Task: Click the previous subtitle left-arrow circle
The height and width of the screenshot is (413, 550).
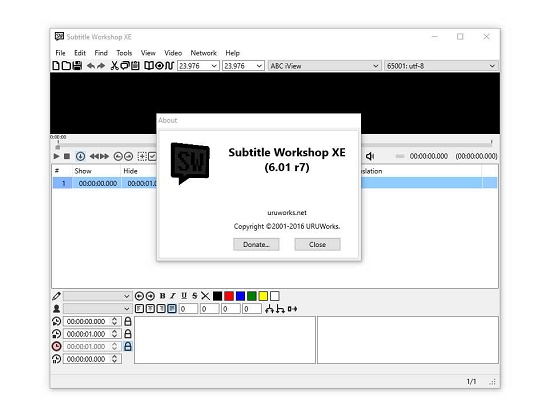Action: (139, 296)
